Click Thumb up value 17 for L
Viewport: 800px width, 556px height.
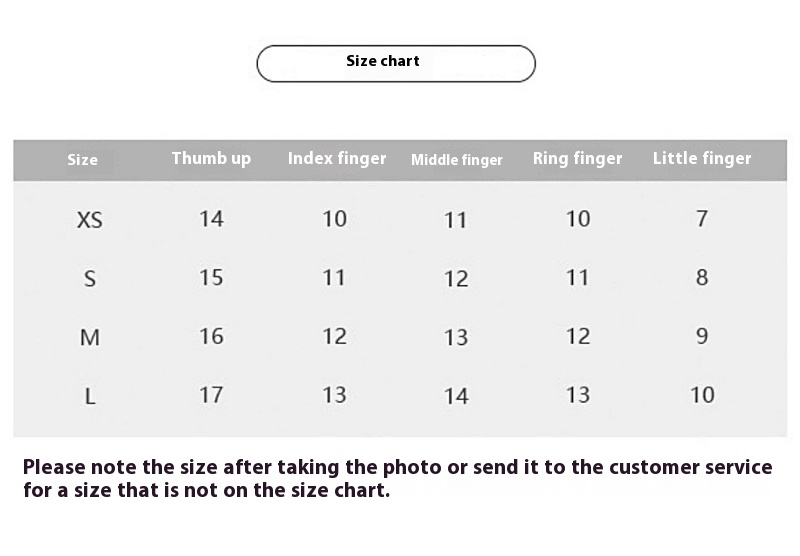click(x=211, y=394)
